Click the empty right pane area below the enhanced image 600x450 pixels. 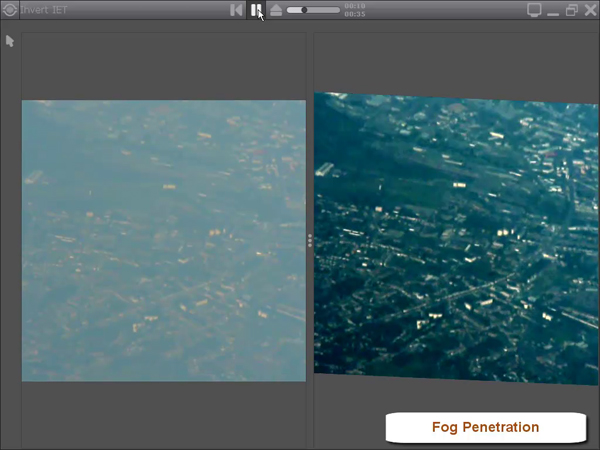click(350, 410)
